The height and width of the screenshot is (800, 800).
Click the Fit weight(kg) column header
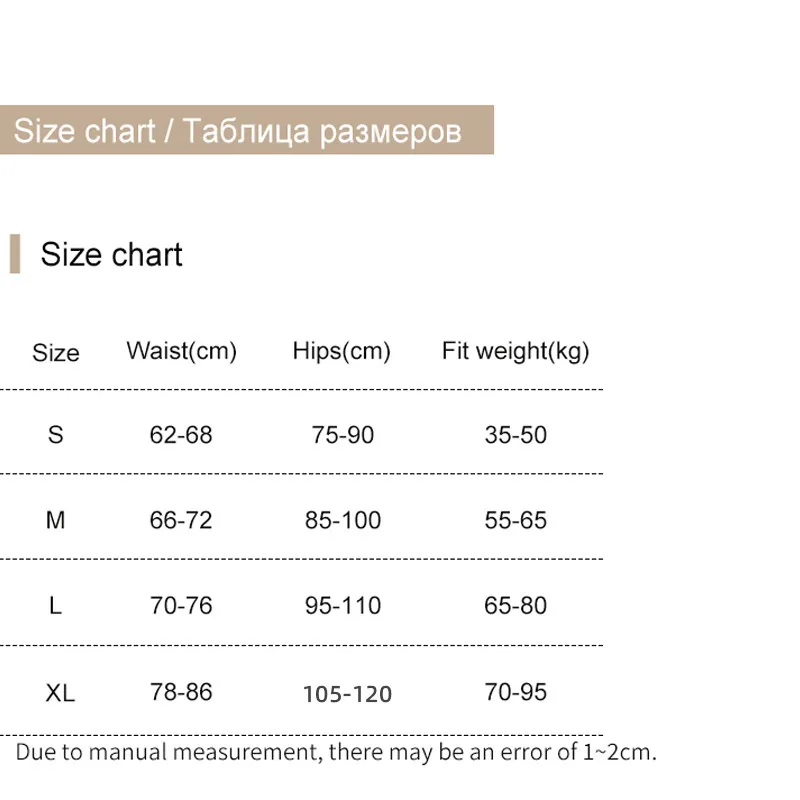click(515, 352)
